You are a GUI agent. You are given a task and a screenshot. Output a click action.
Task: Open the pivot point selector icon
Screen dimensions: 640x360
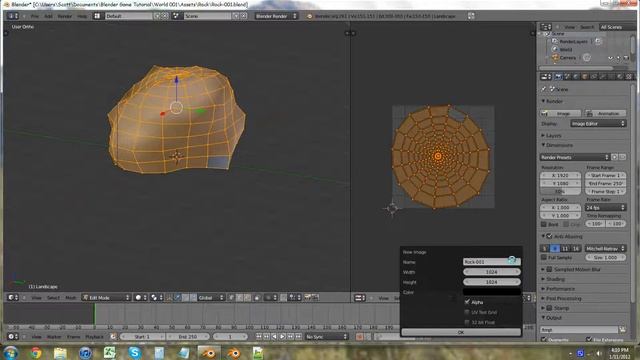pyautogui.click(x=156, y=298)
